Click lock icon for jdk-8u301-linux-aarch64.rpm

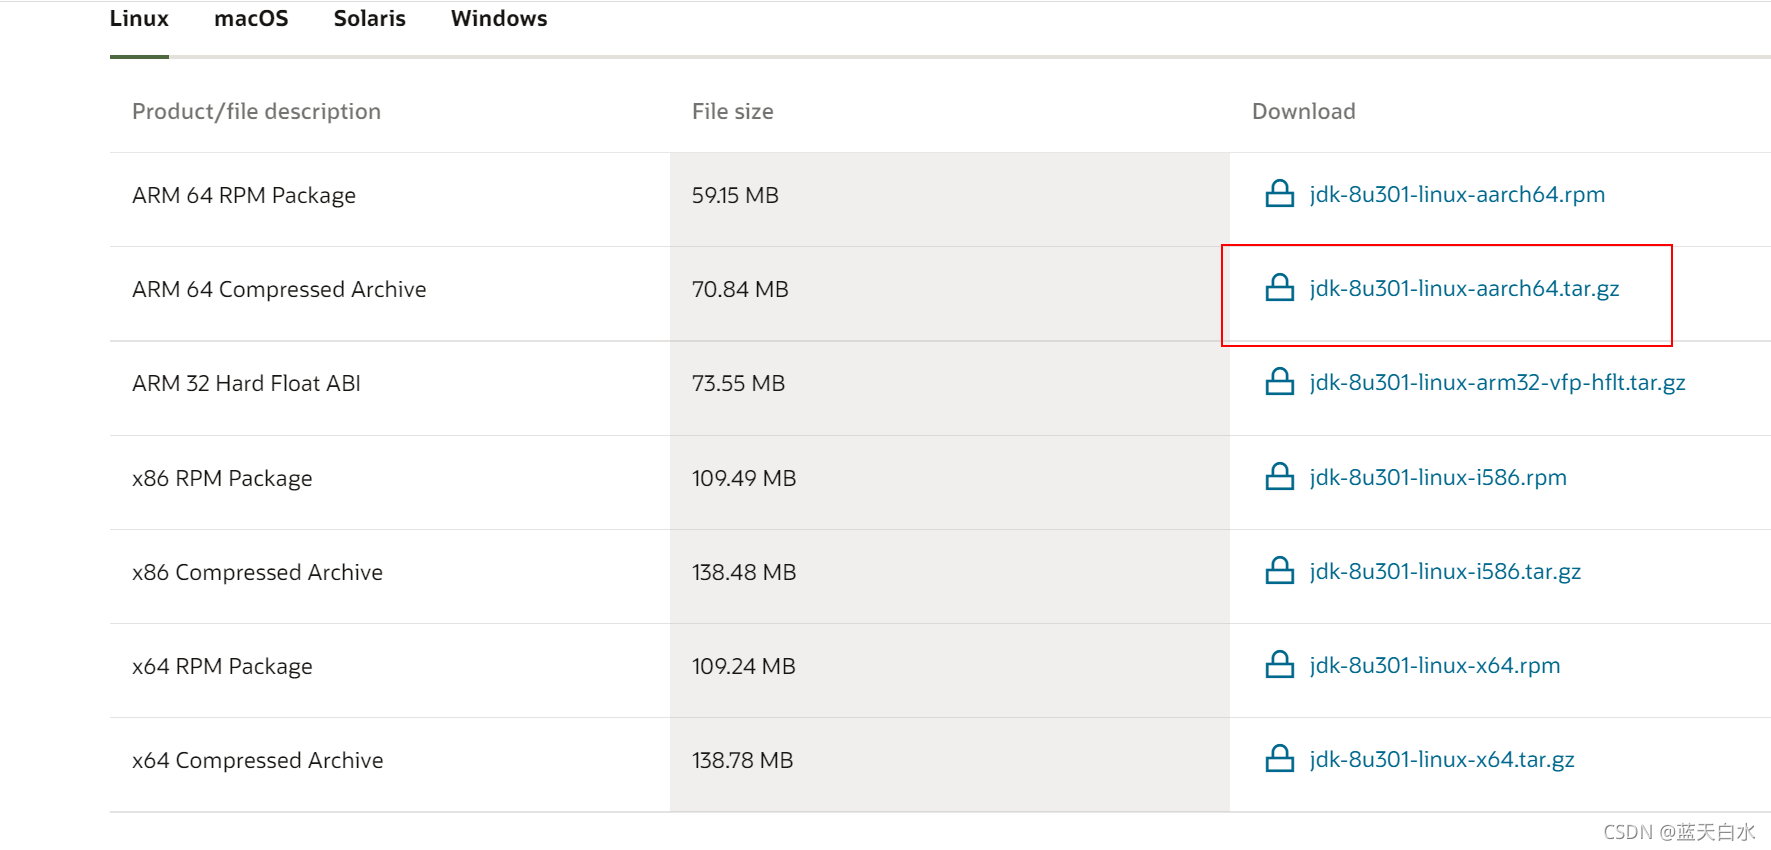[1280, 194]
